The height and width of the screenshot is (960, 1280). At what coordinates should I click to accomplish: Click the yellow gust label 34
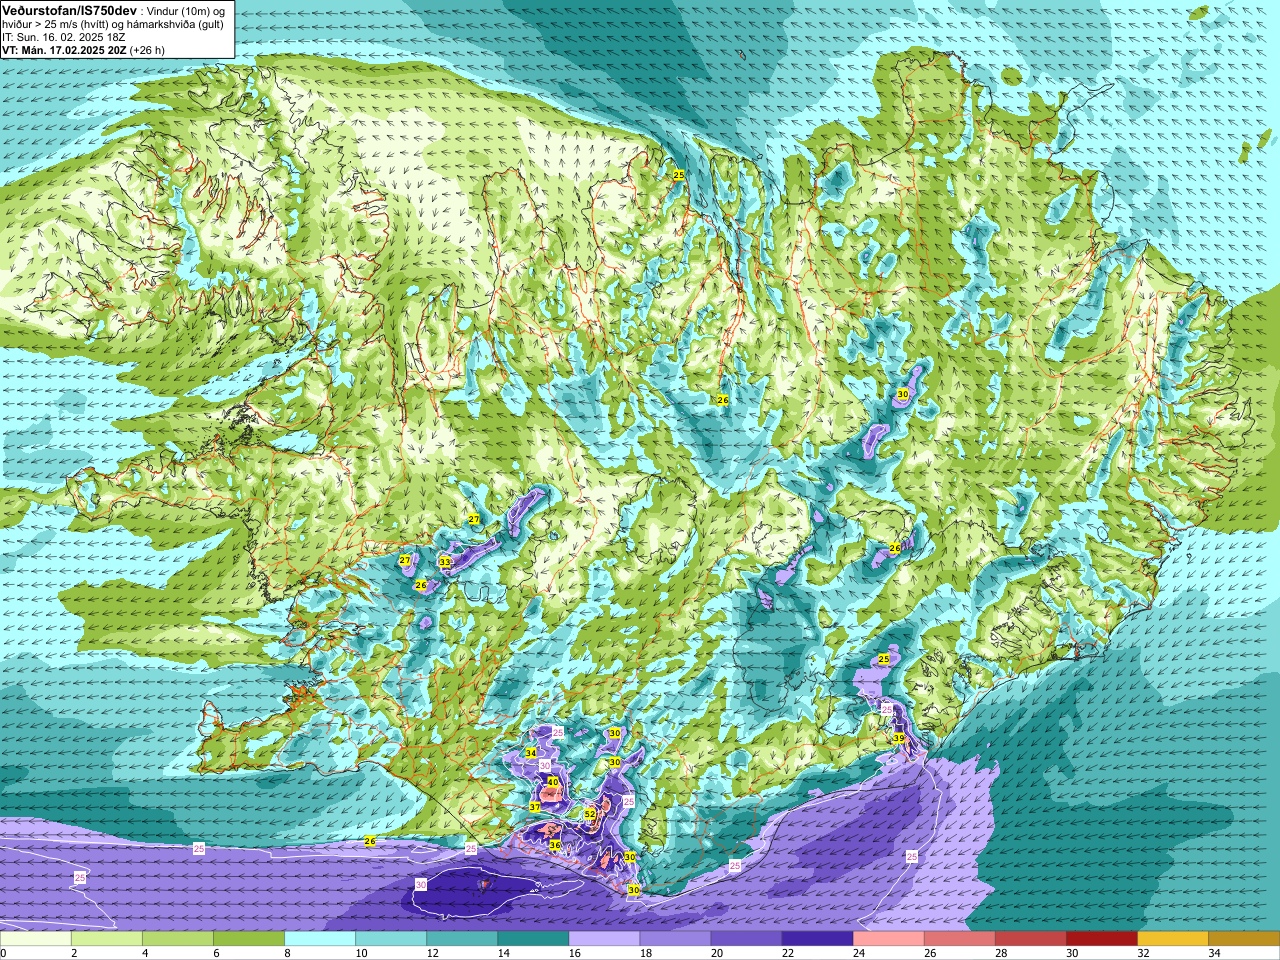[531, 753]
